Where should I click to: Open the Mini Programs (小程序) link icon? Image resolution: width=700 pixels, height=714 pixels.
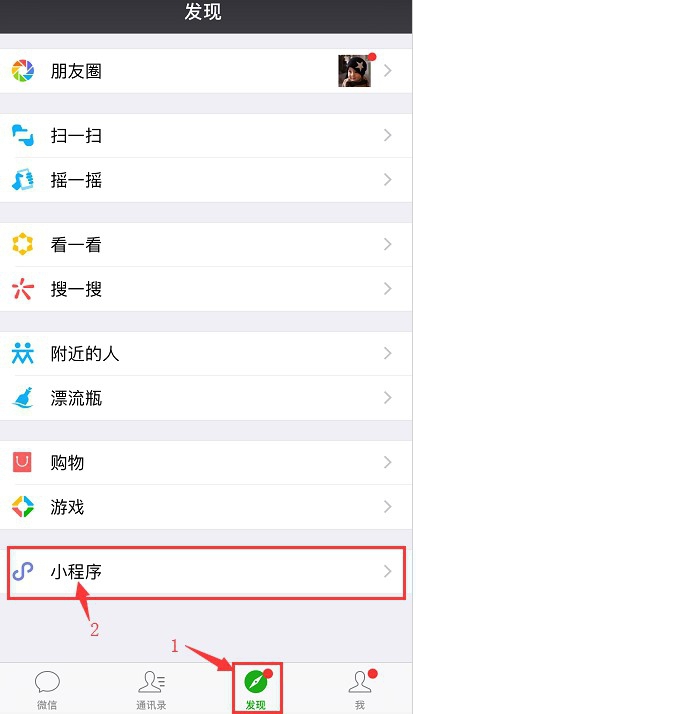23,571
